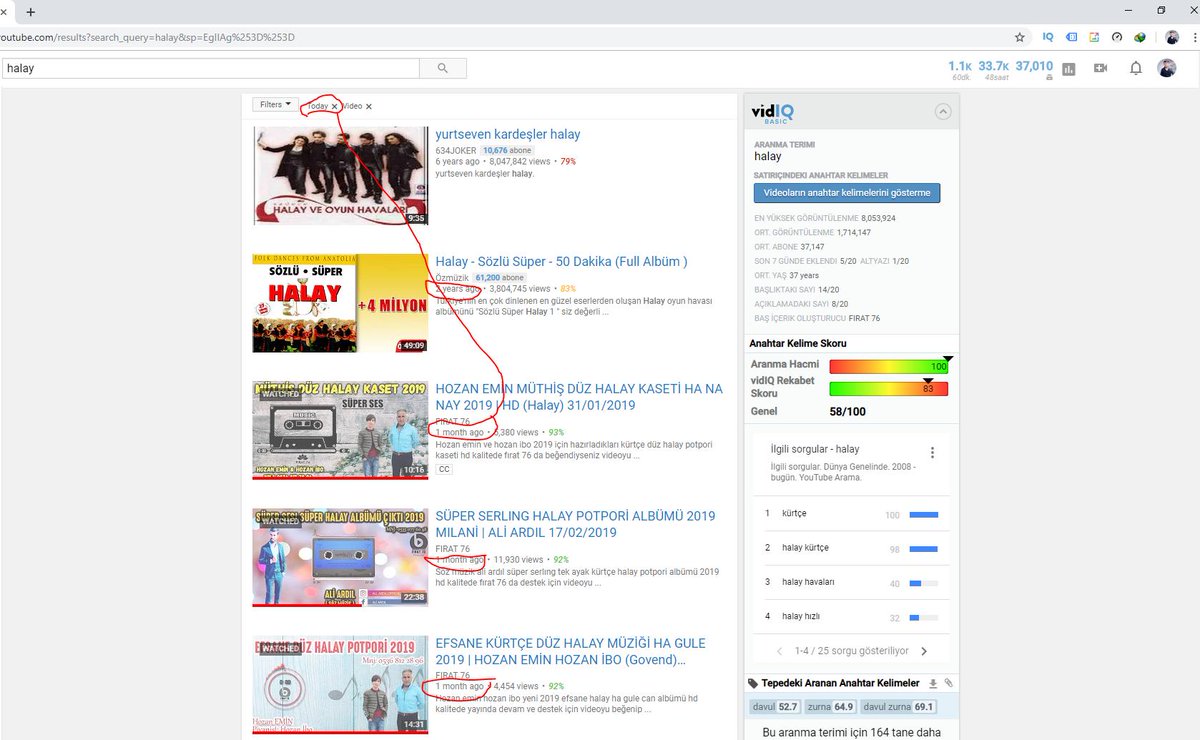This screenshot has width=1200, height=740.
Task: Download the top searched keywords list
Action: 933,683
